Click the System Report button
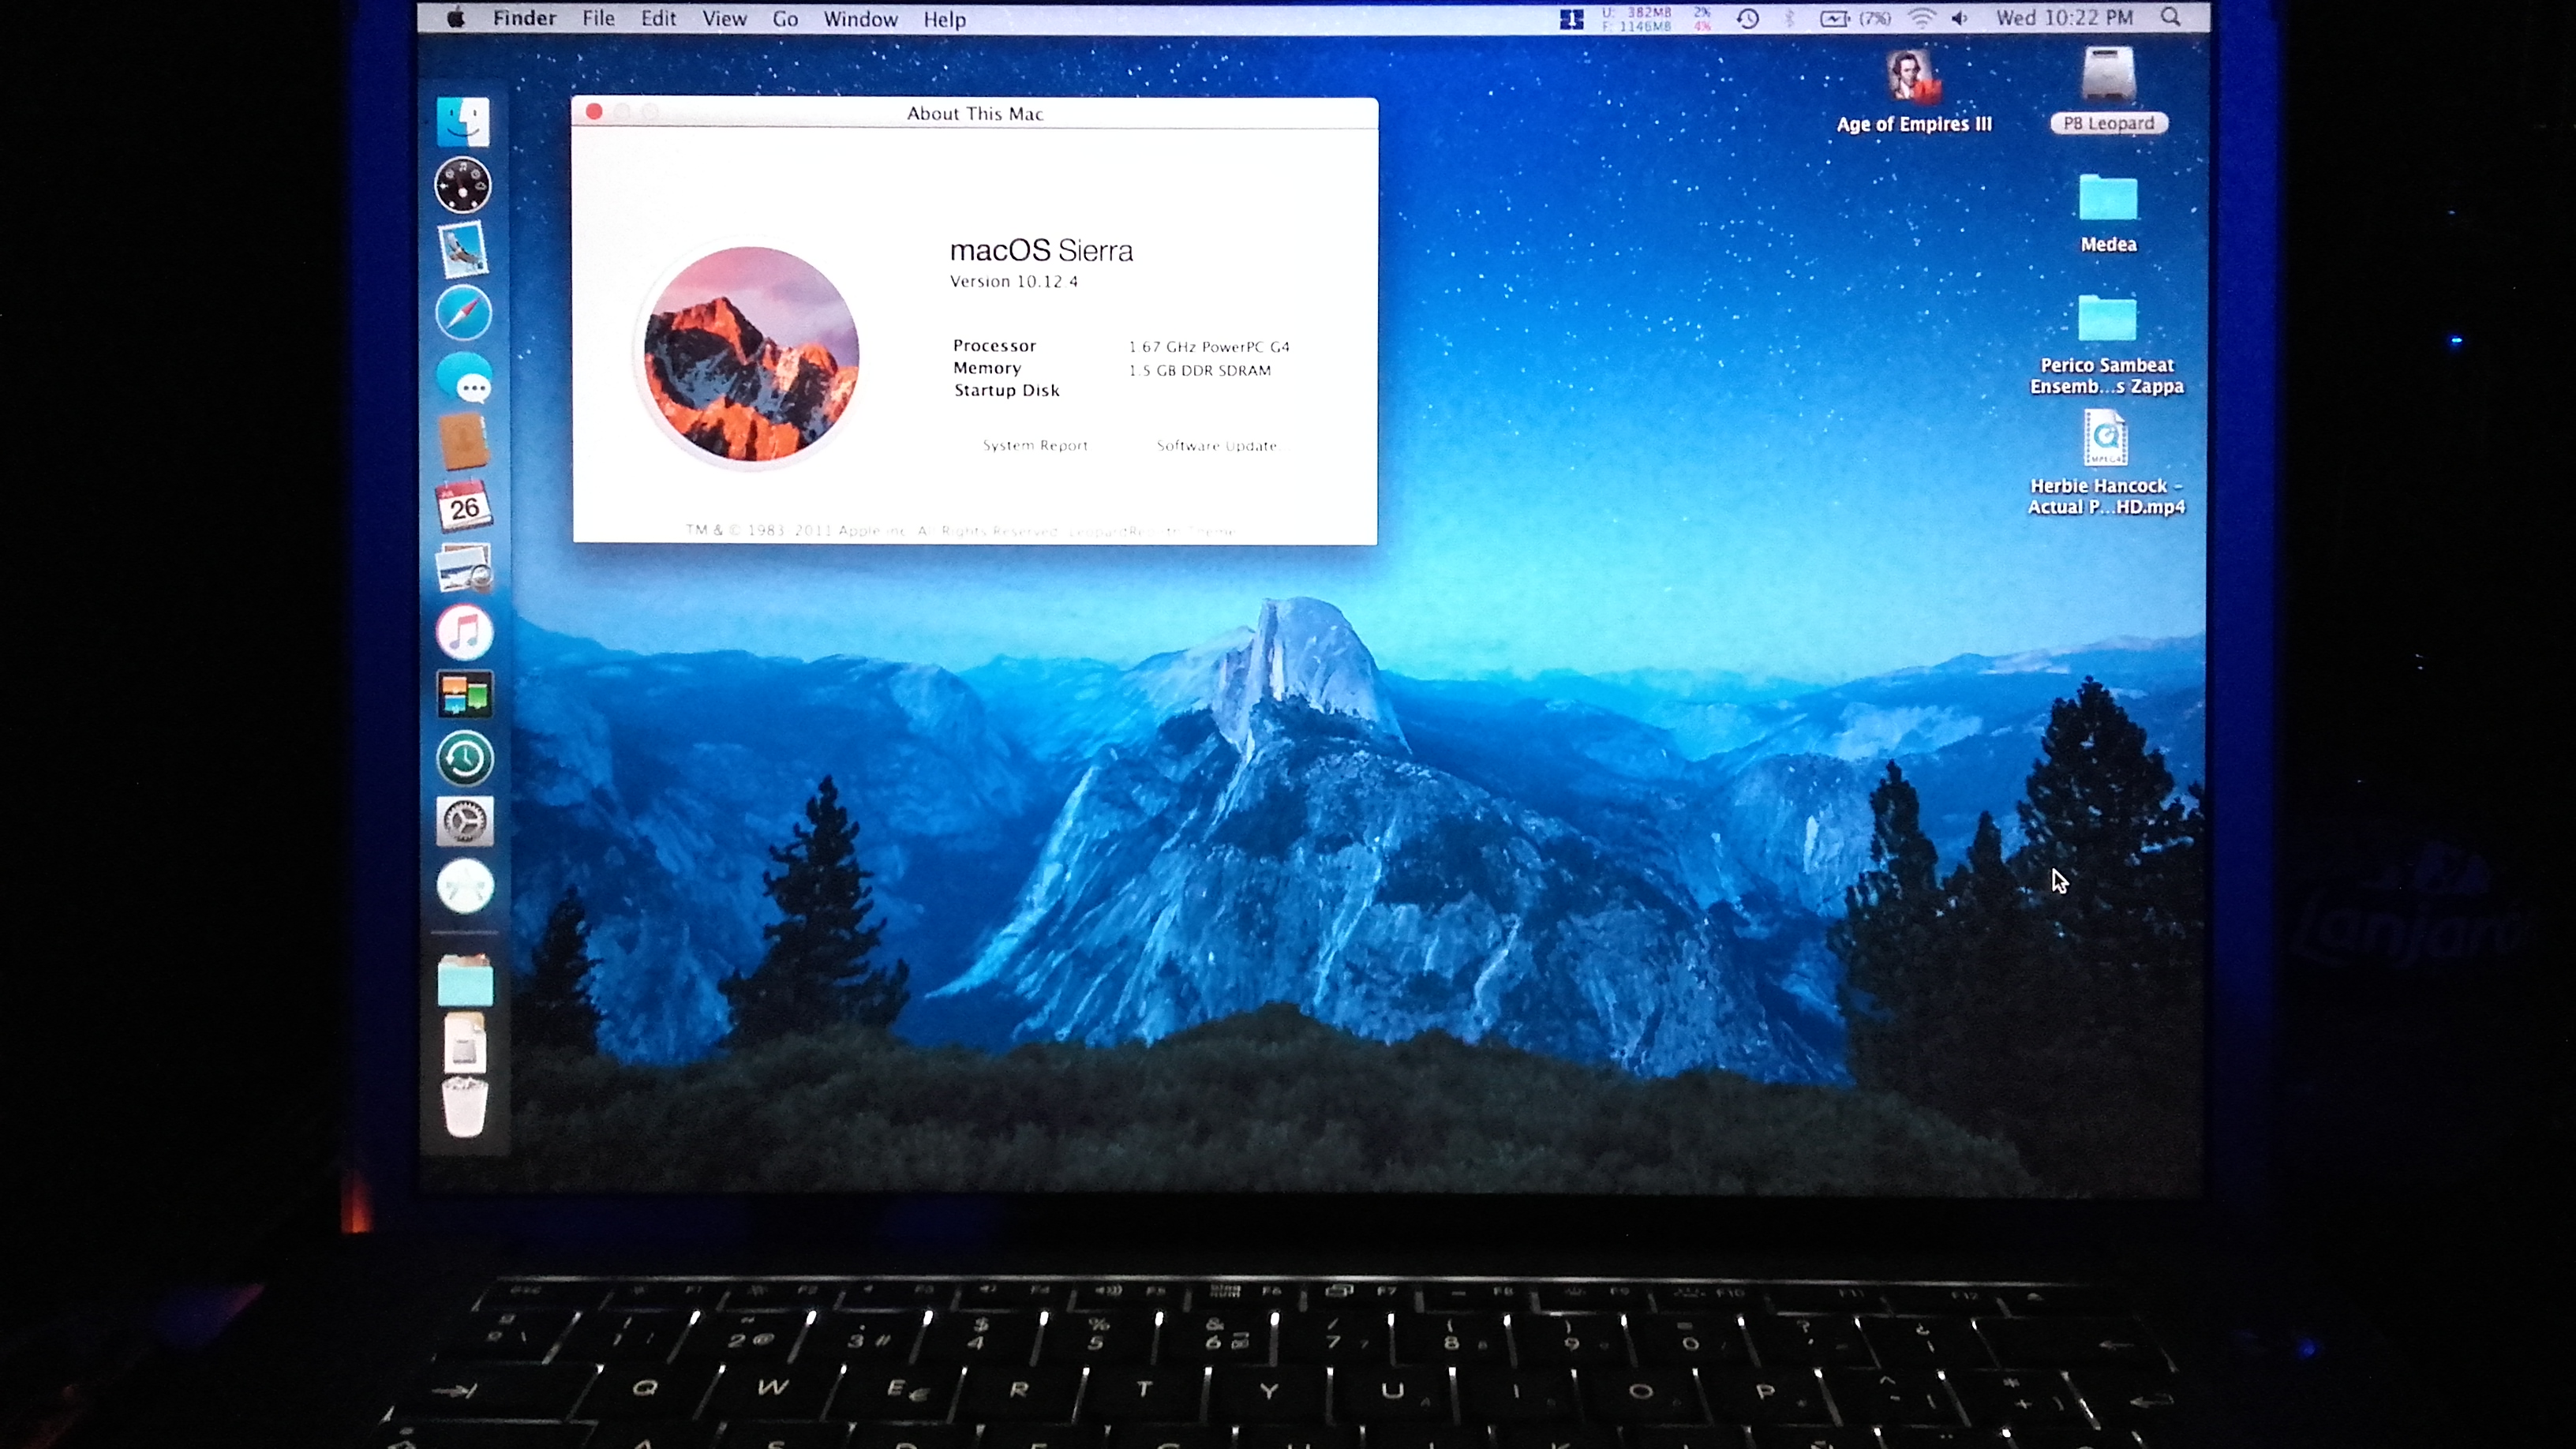 click(1035, 446)
